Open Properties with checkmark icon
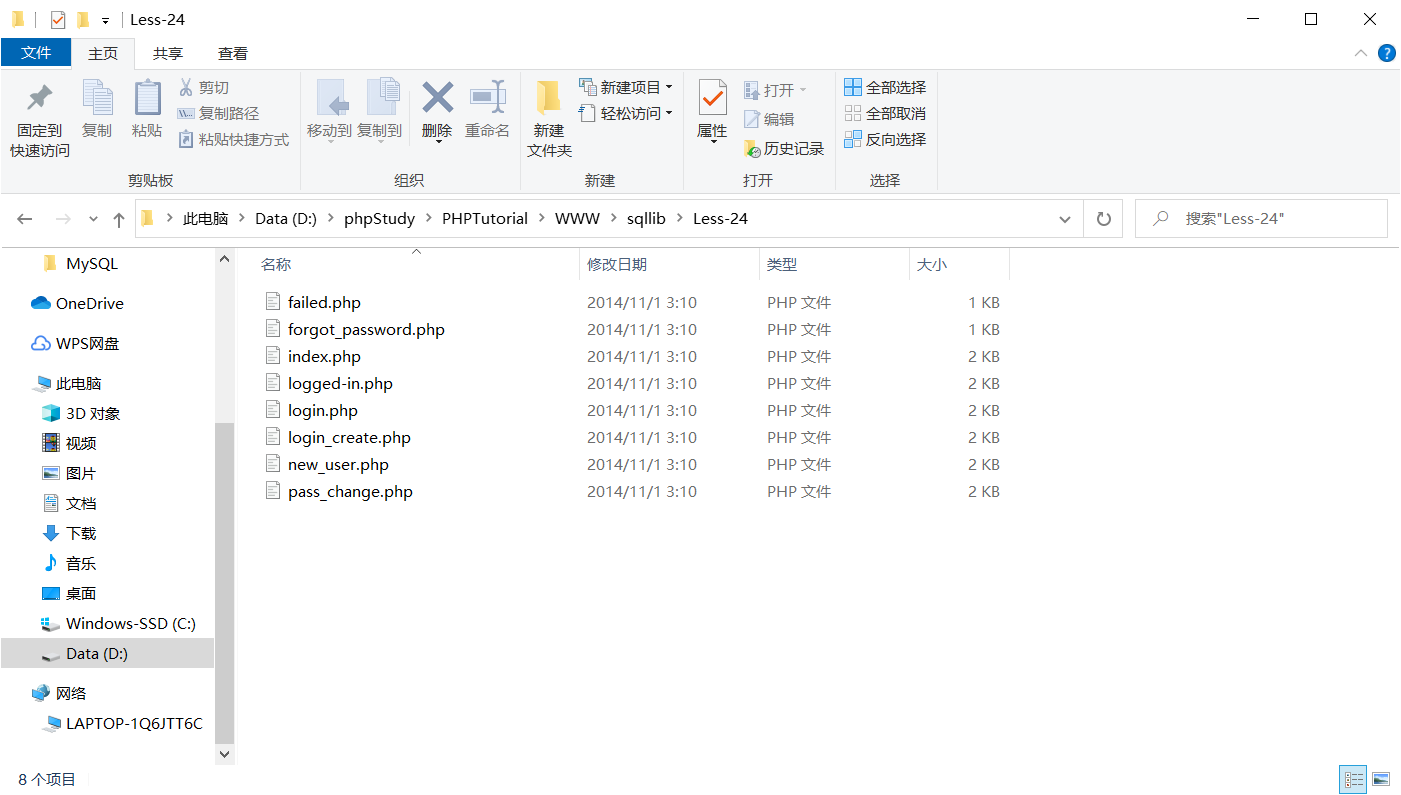 point(712,98)
